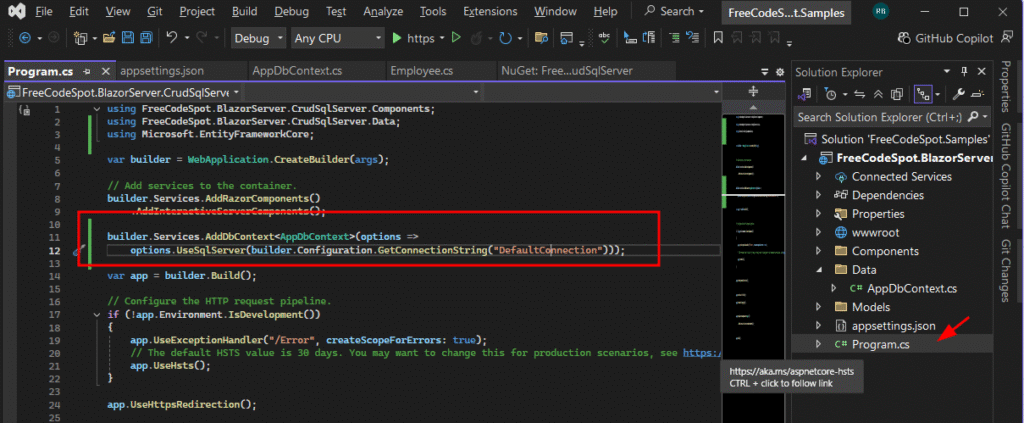Click the New Item toolbar icon
Image resolution: width=1024 pixels, height=423 pixels.
(80, 39)
